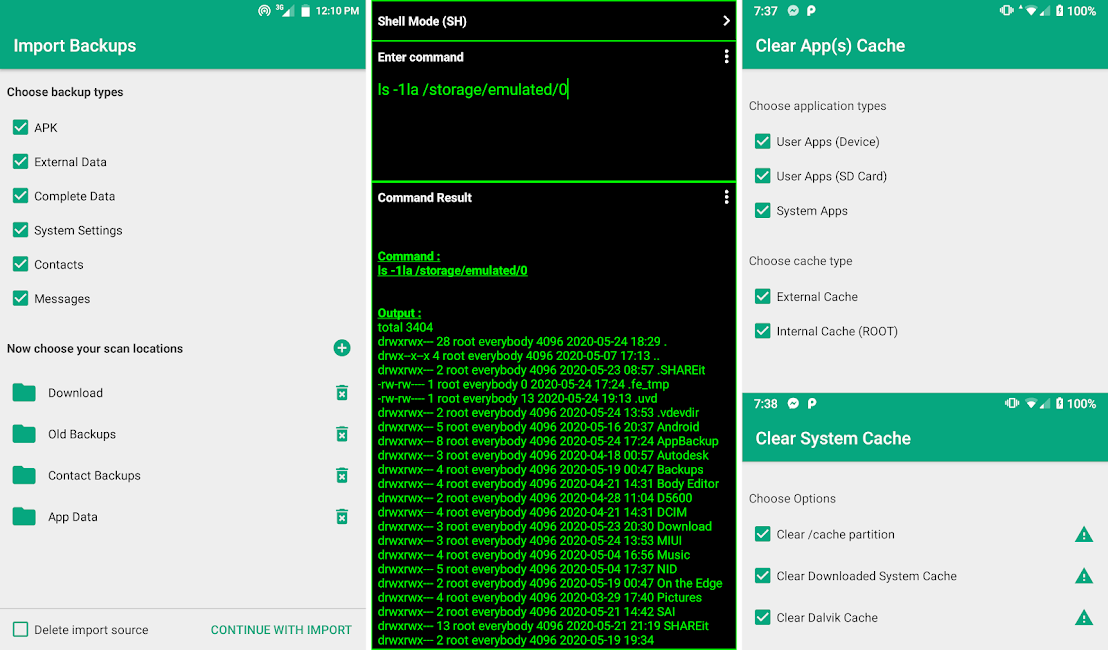1108x650 pixels.
Task: Select the AppBackup directory output line
Action: pyautogui.click(x=548, y=441)
